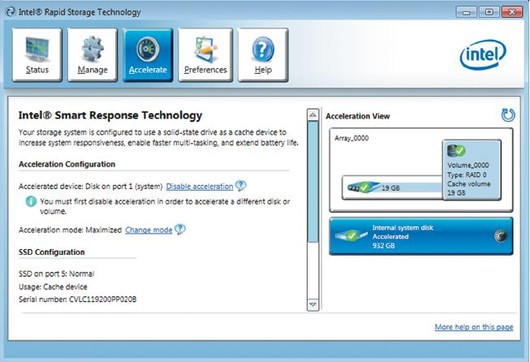
Task: Click the info icon beside disable acceleration notice
Action: pyautogui.click(x=31, y=201)
